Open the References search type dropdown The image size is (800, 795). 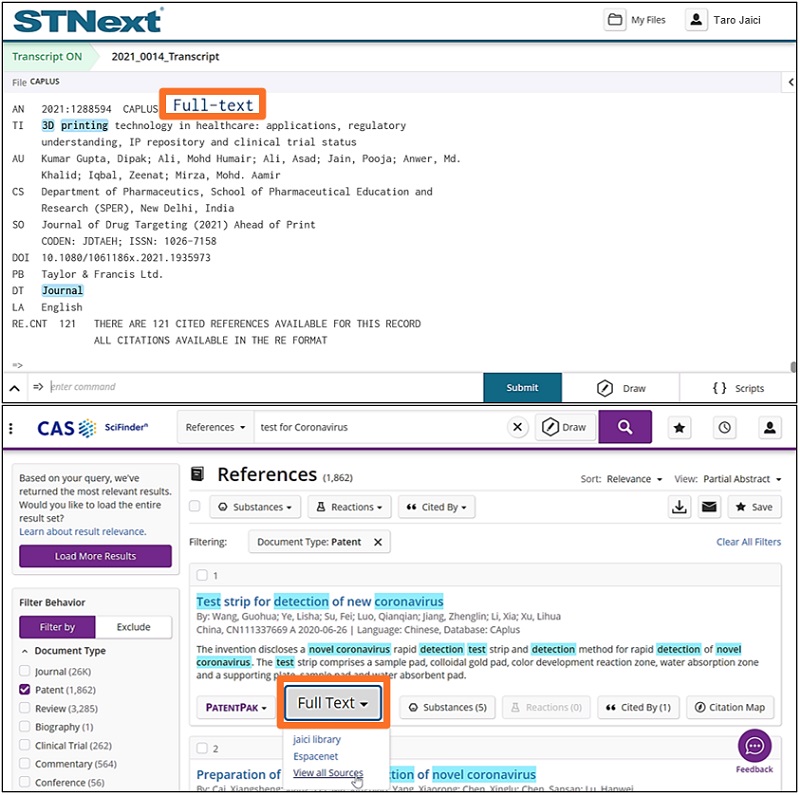[215, 427]
